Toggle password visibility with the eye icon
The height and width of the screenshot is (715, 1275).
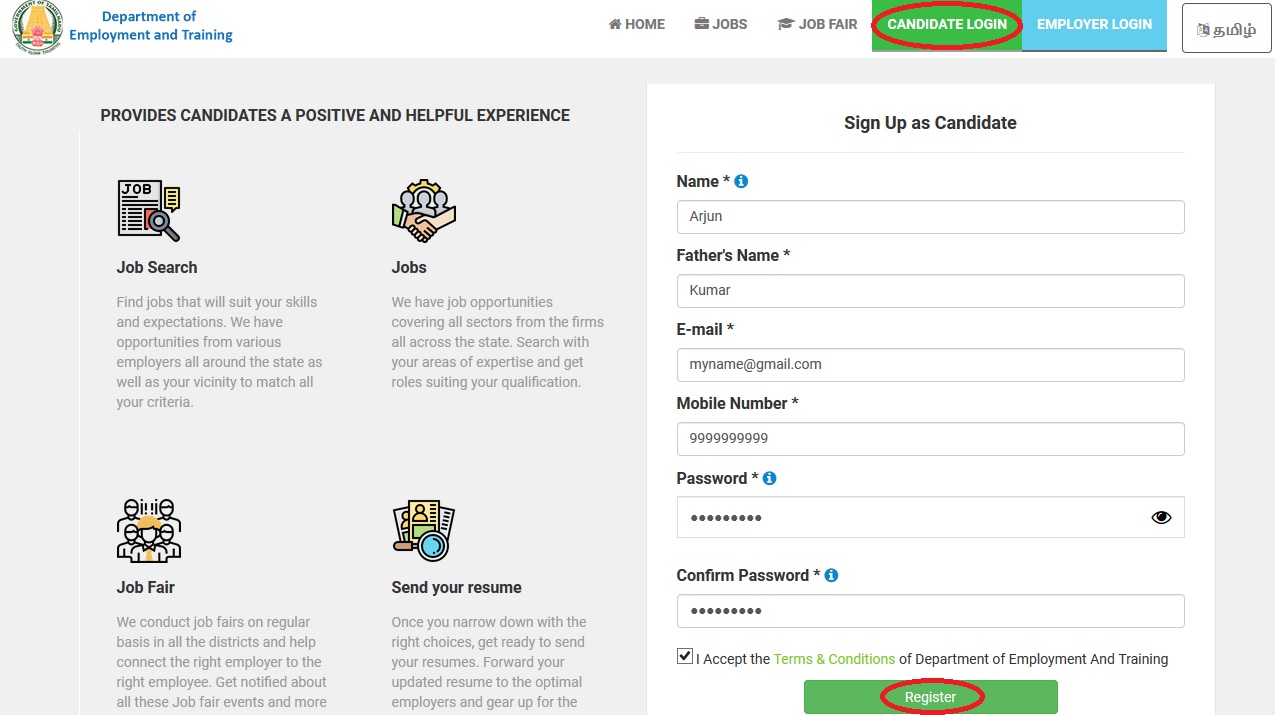click(x=1161, y=517)
